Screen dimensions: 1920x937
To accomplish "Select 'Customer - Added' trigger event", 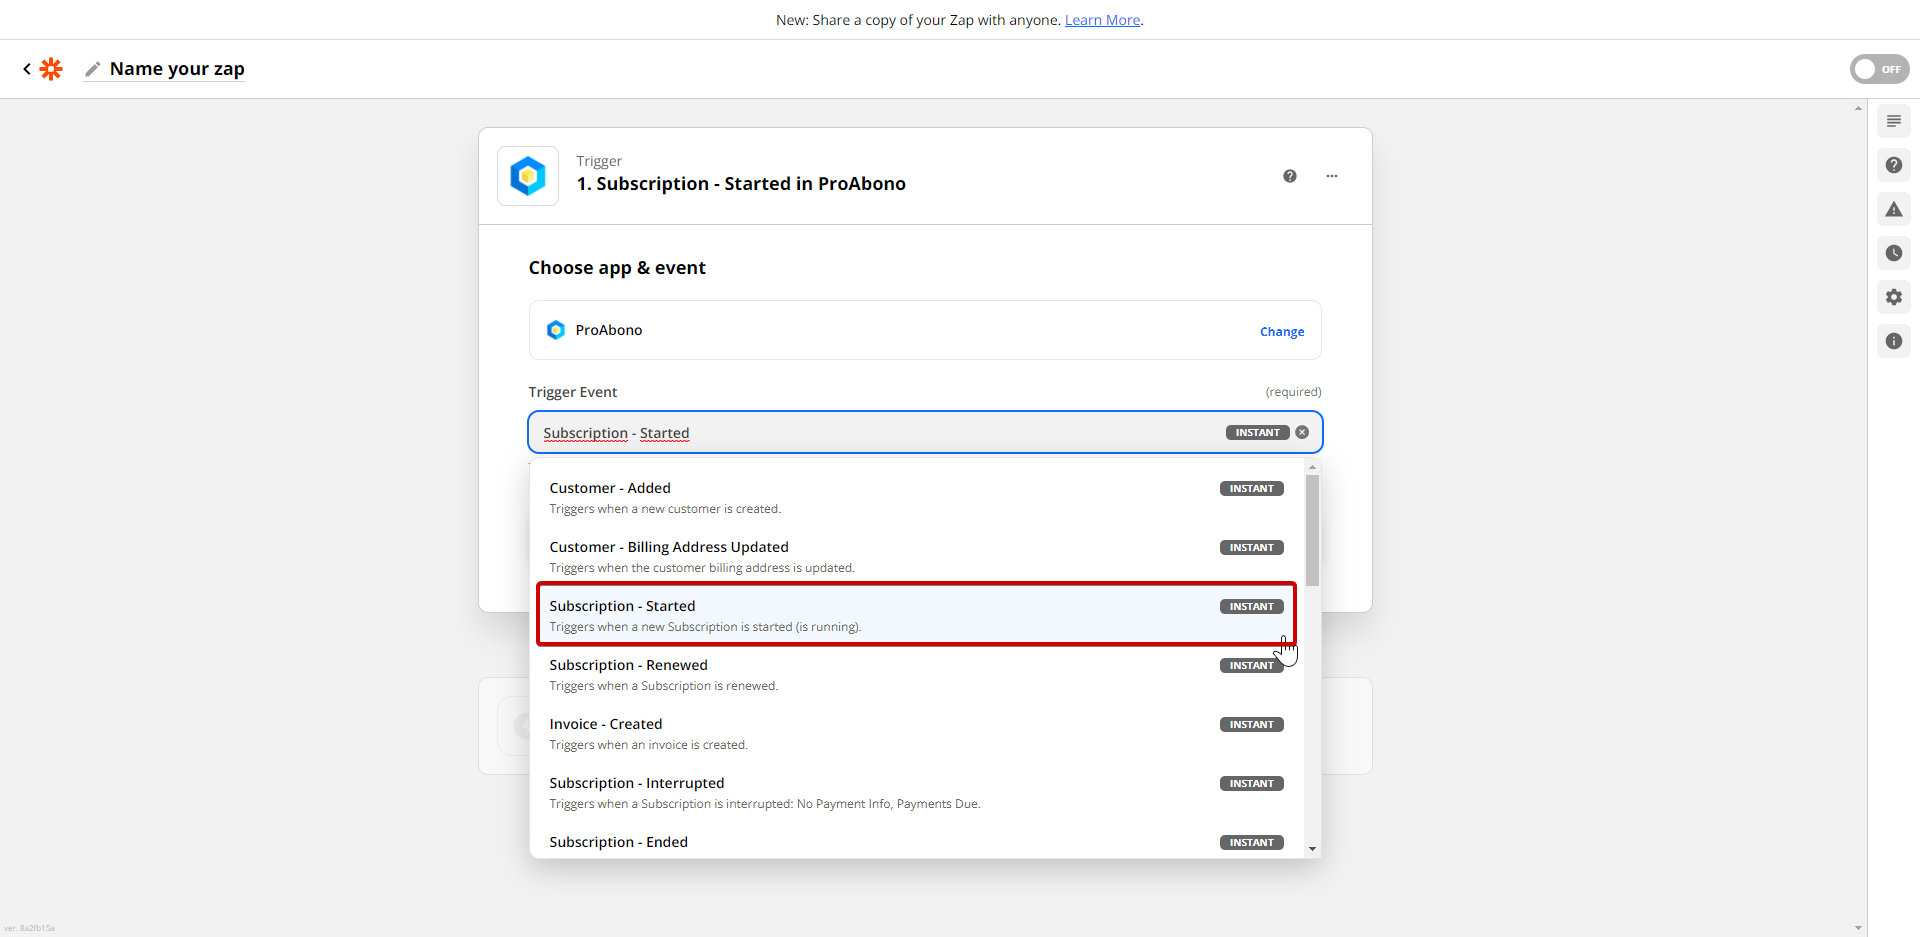I will (917, 498).
